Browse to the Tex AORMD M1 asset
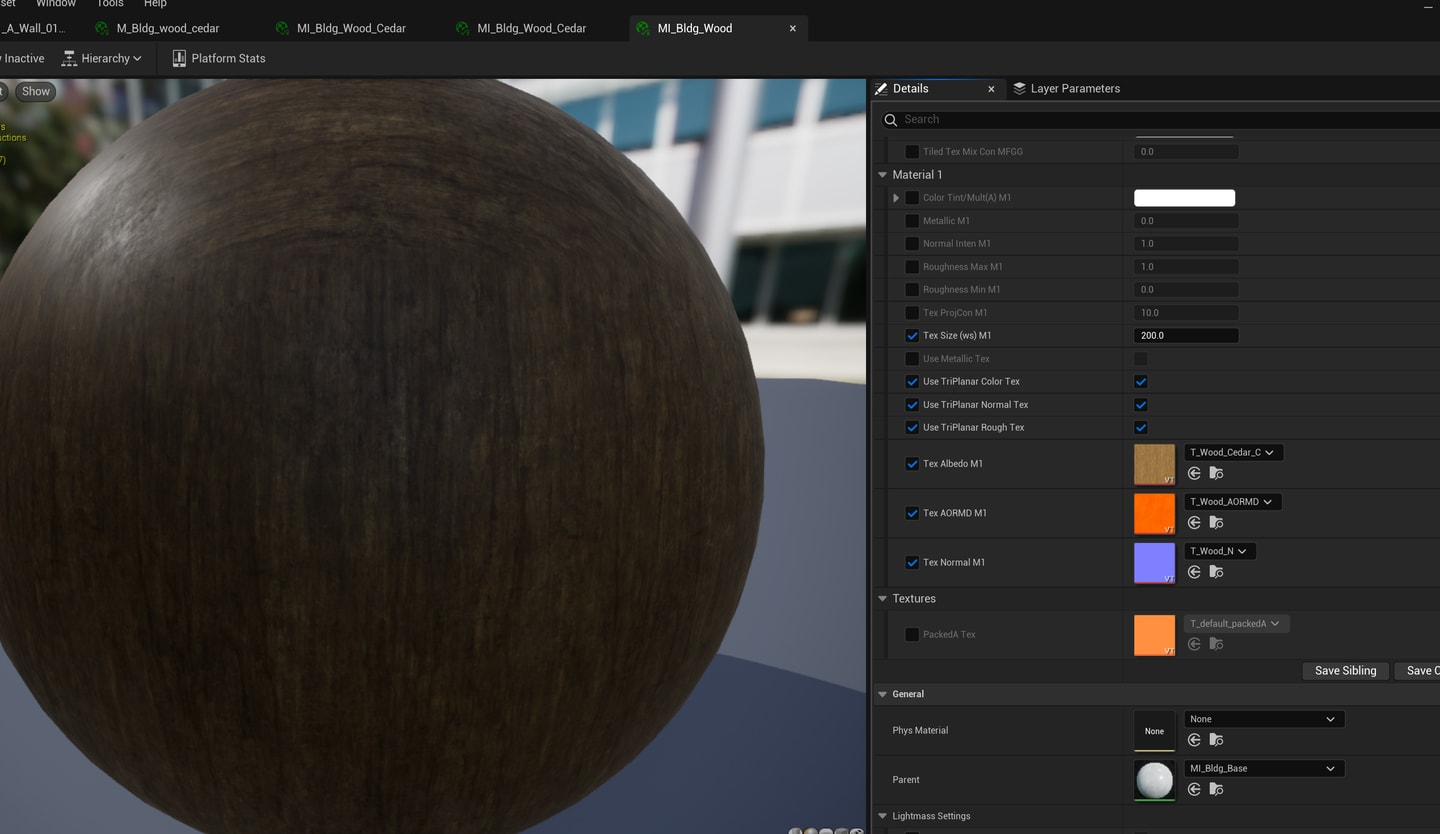The width and height of the screenshot is (1440, 834). coord(1216,523)
